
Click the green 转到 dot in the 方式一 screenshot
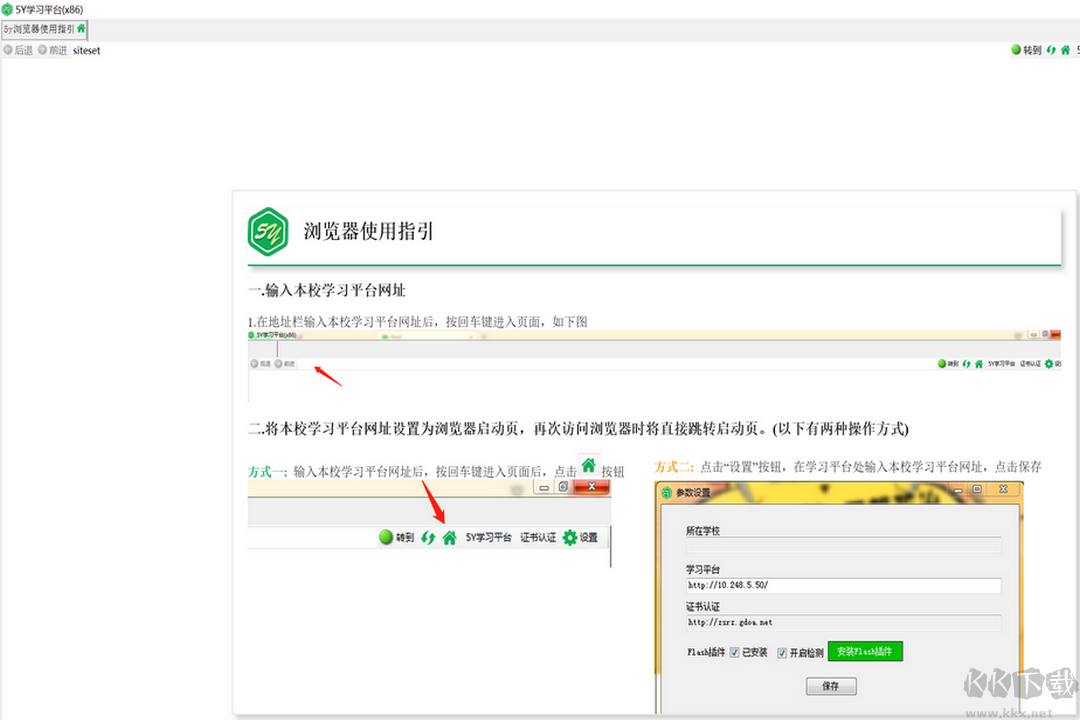(386, 537)
